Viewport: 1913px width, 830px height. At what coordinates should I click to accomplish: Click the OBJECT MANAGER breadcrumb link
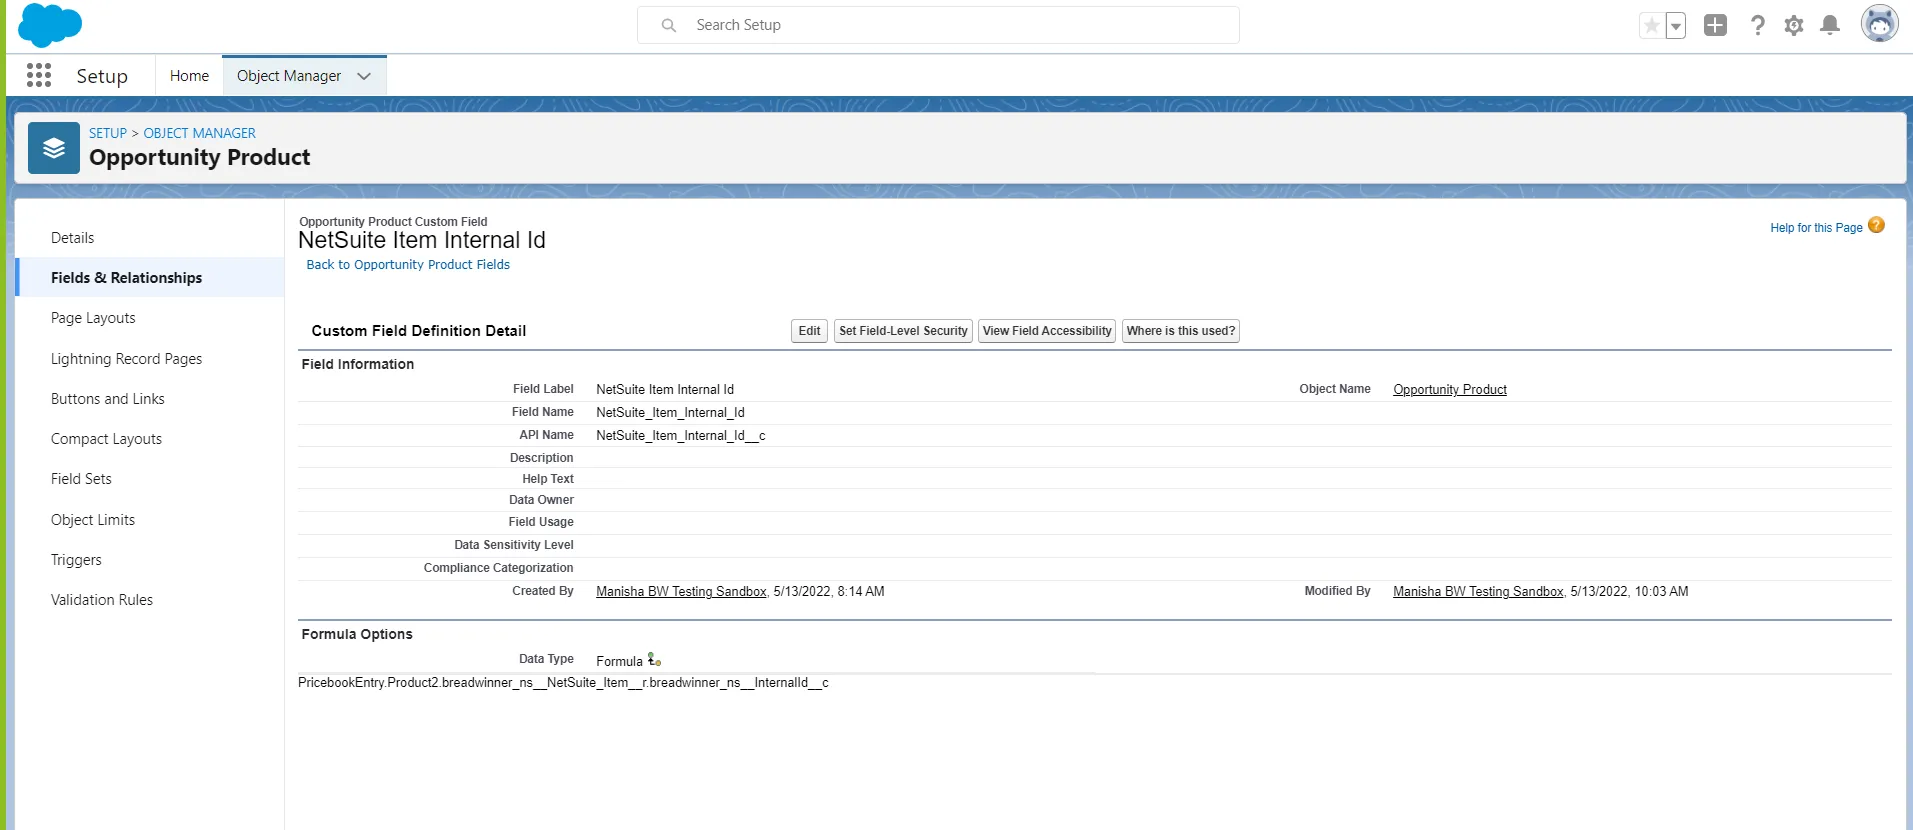pos(200,133)
